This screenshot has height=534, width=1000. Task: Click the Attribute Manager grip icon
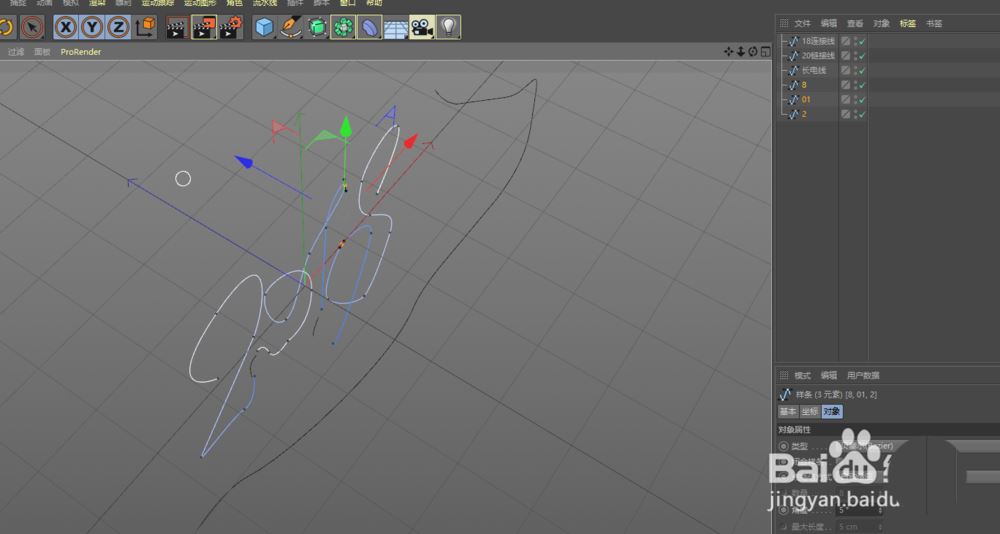pos(784,376)
